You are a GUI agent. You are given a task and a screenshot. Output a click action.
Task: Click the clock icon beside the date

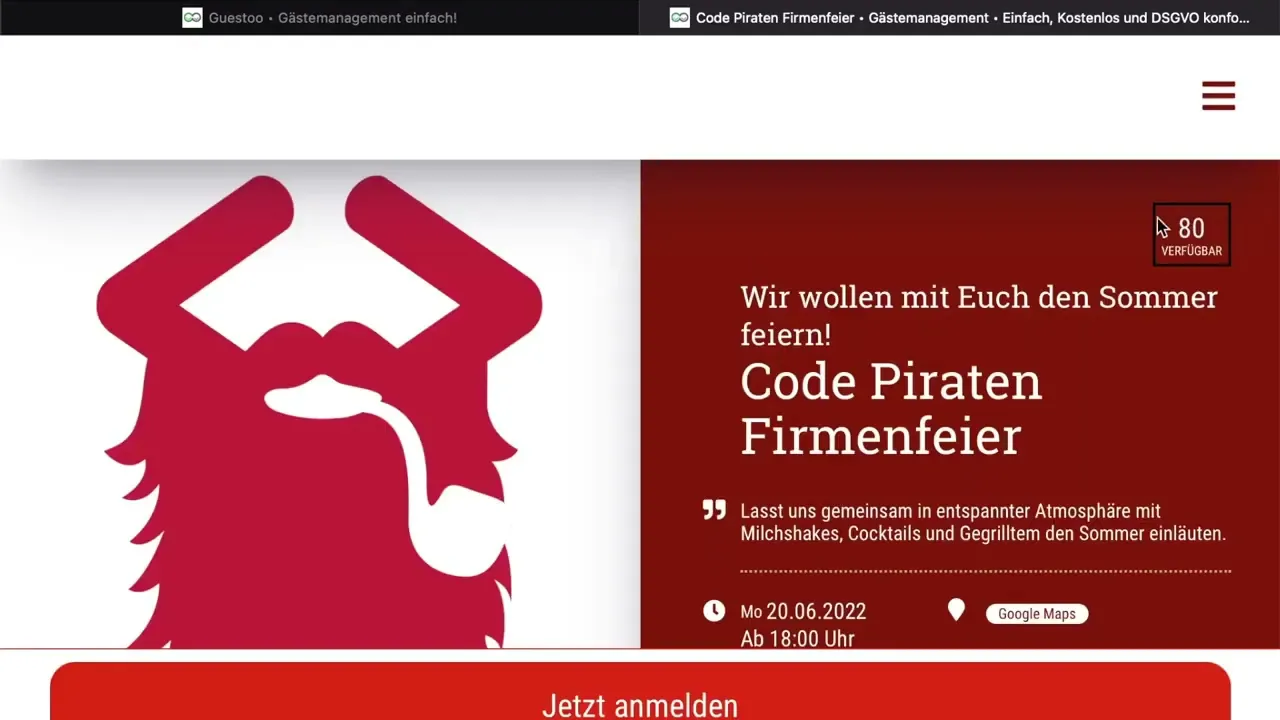point(714,611)
